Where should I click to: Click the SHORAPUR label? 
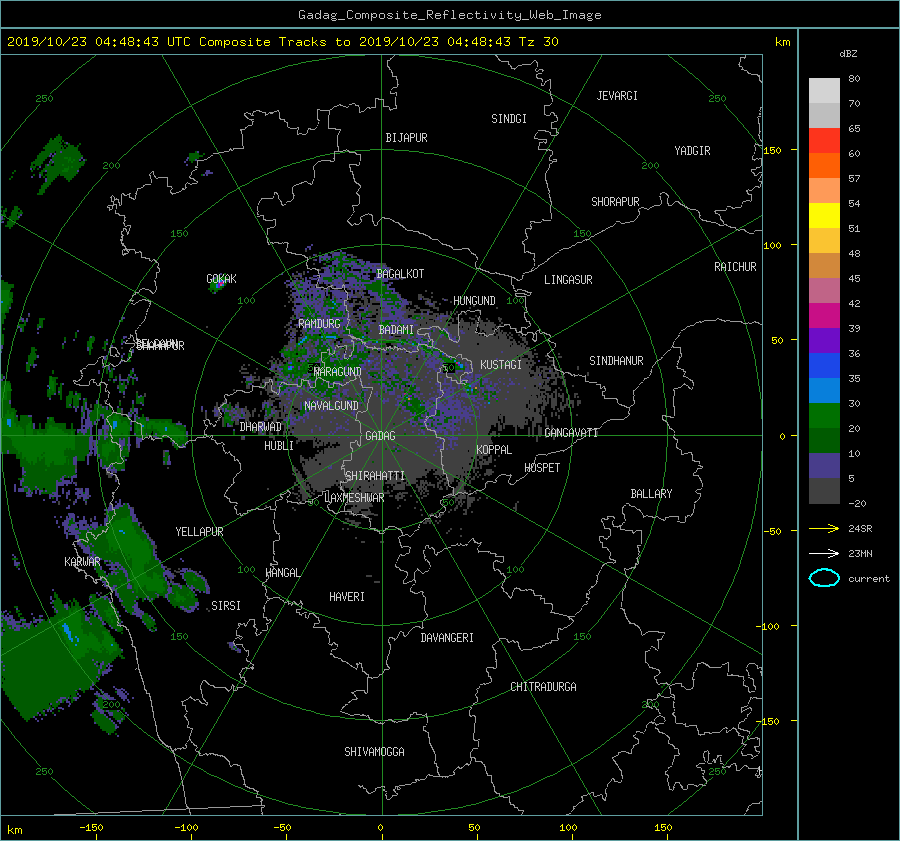pyautogui.click(x=615, y=202)
